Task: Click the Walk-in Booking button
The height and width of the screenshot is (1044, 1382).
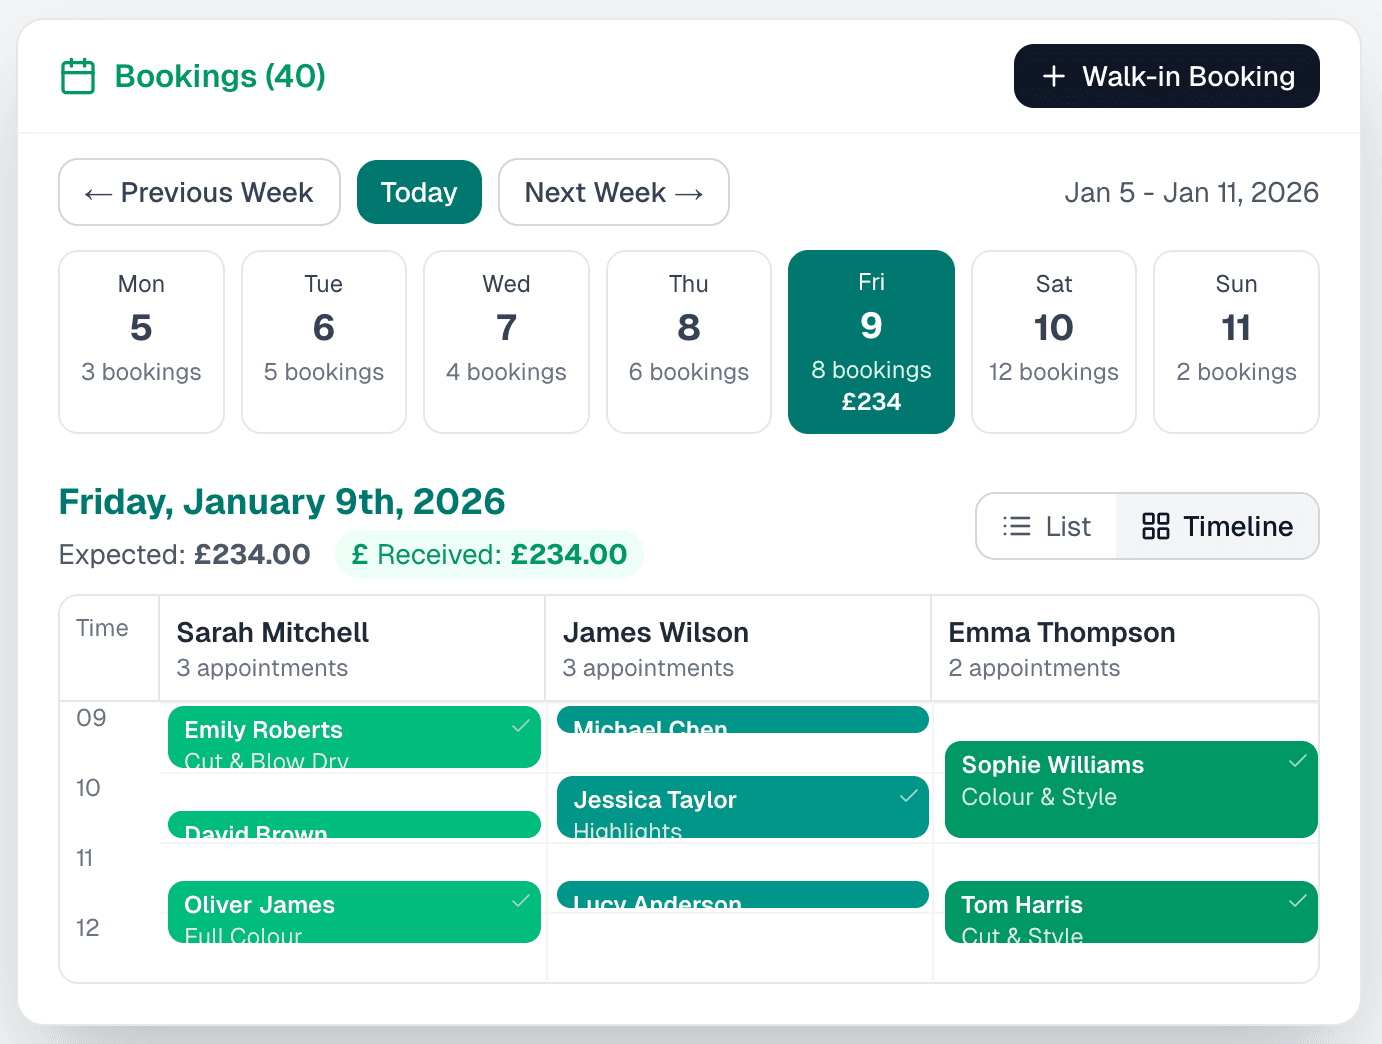Action: 1166,75
